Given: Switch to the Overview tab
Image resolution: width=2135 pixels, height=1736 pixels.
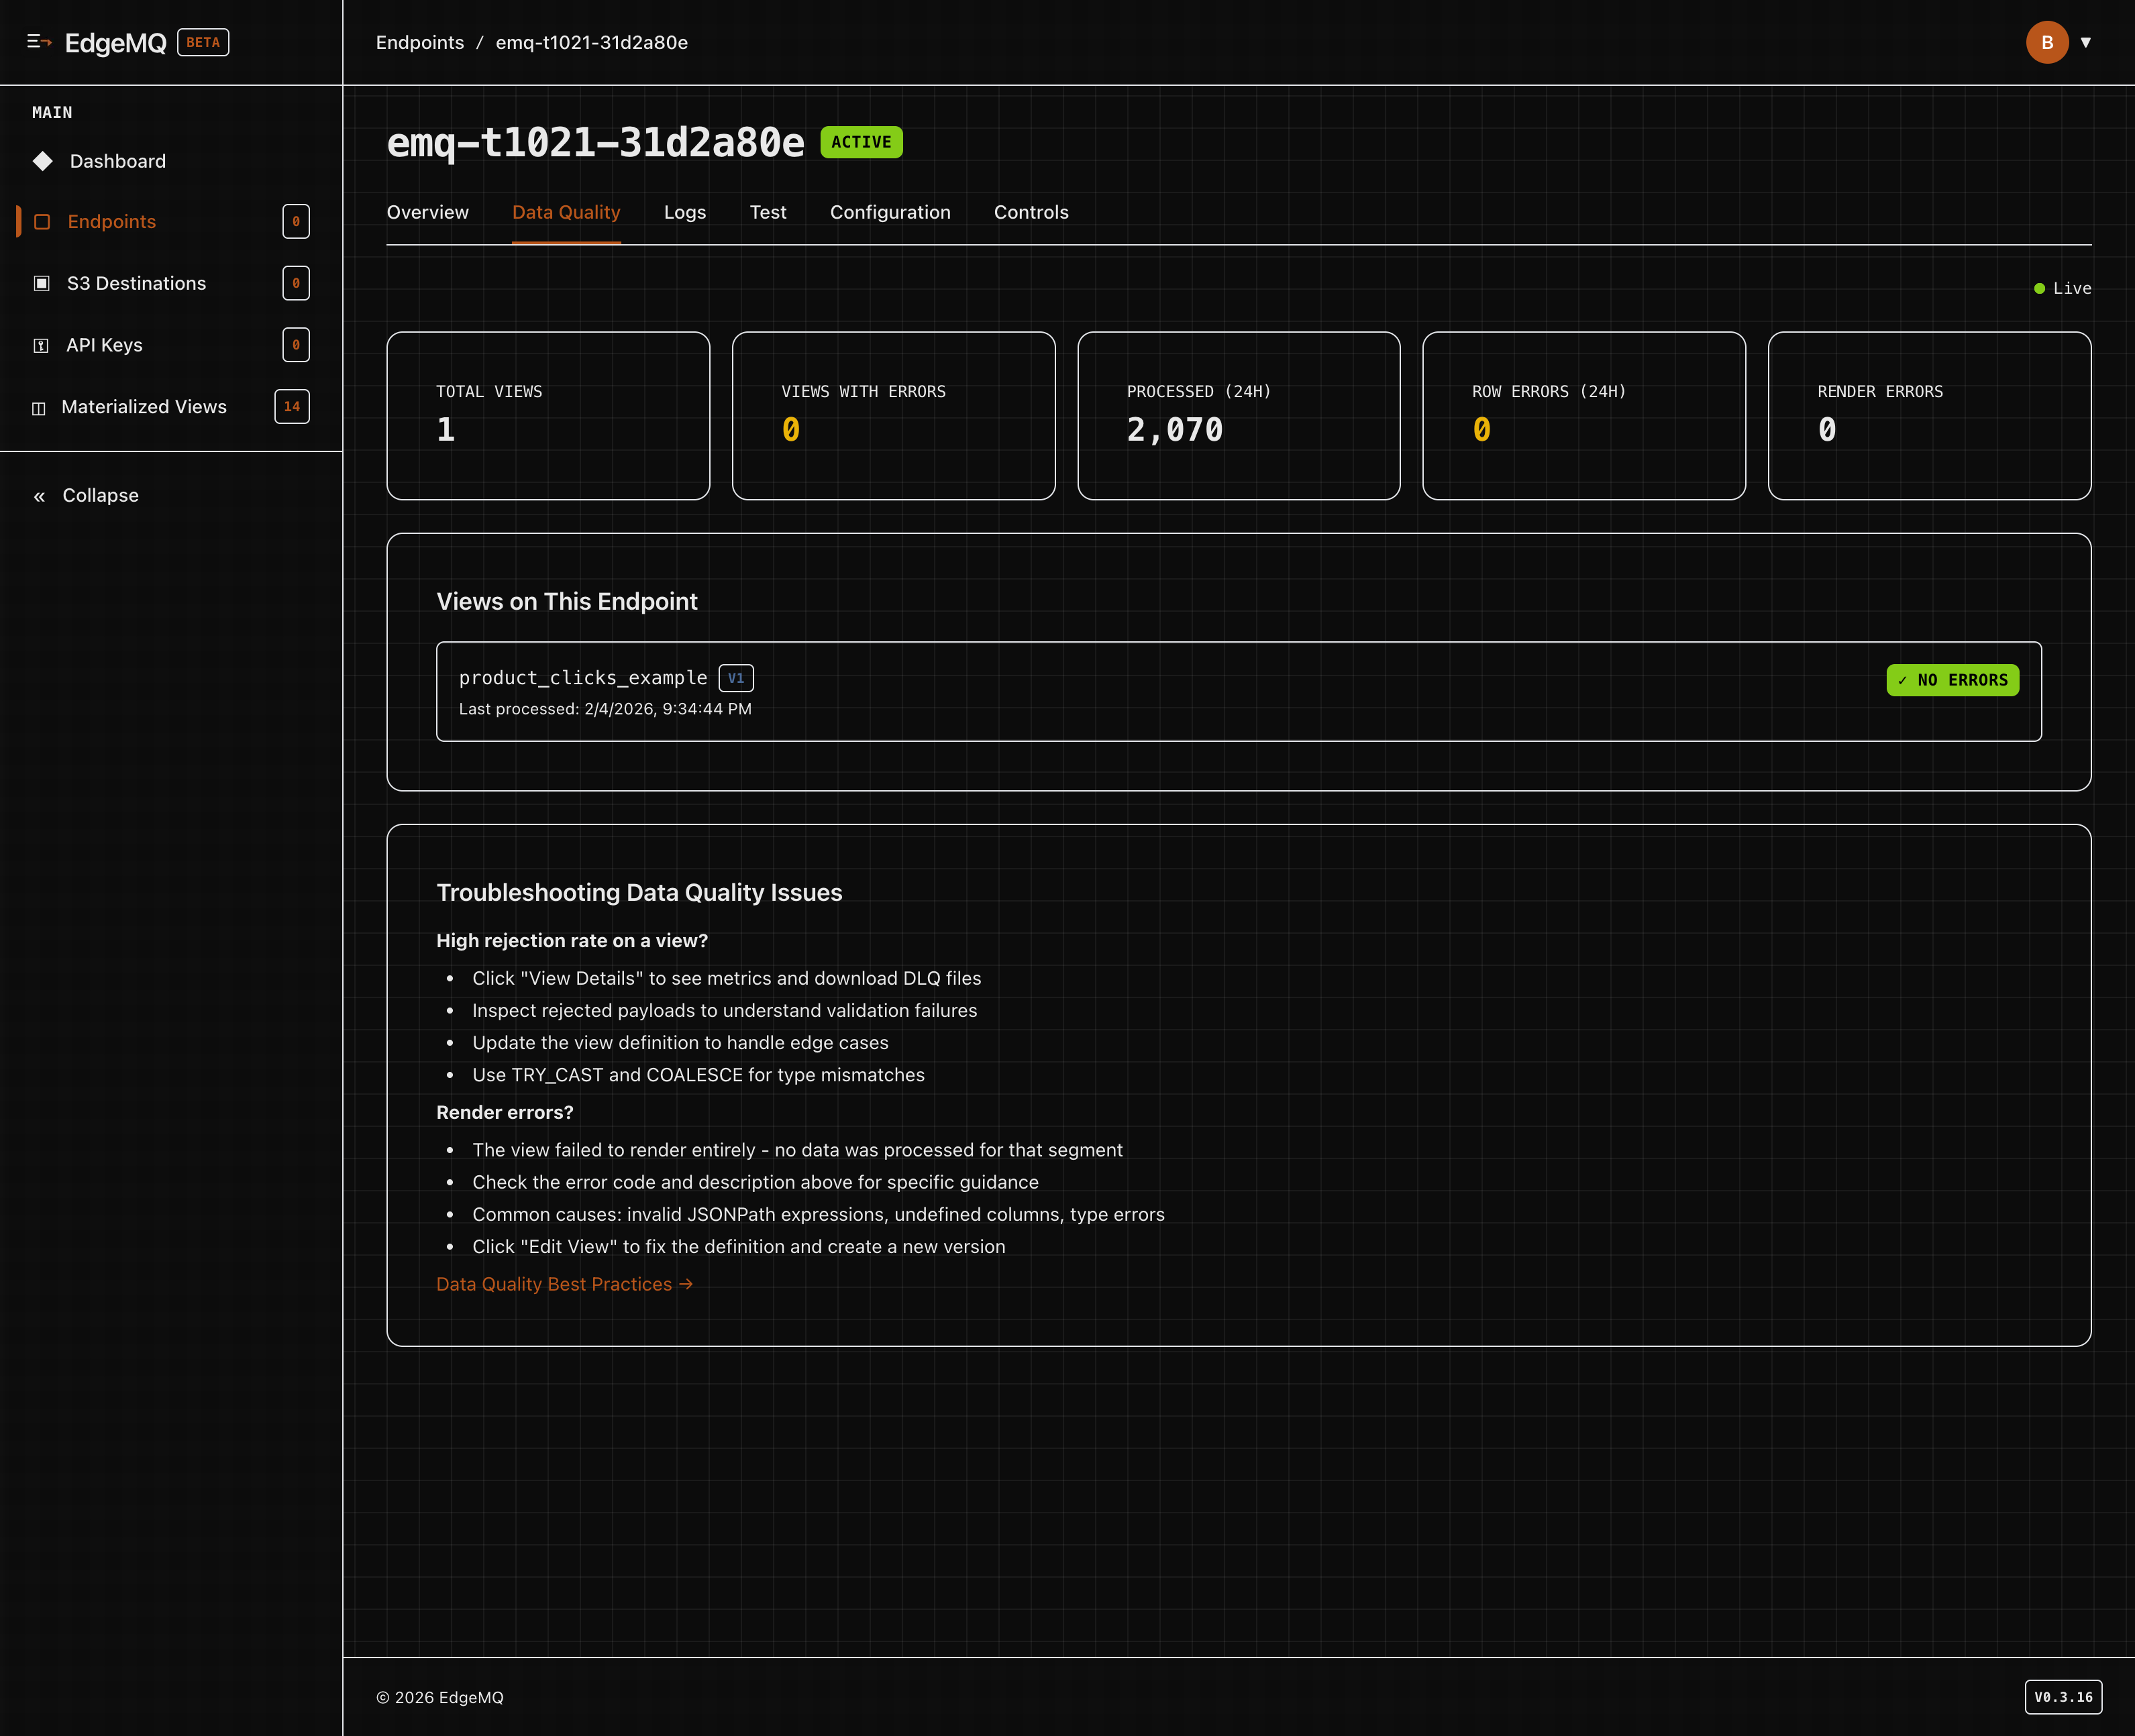Looking at the screenshot, I should tap(428, 212).
